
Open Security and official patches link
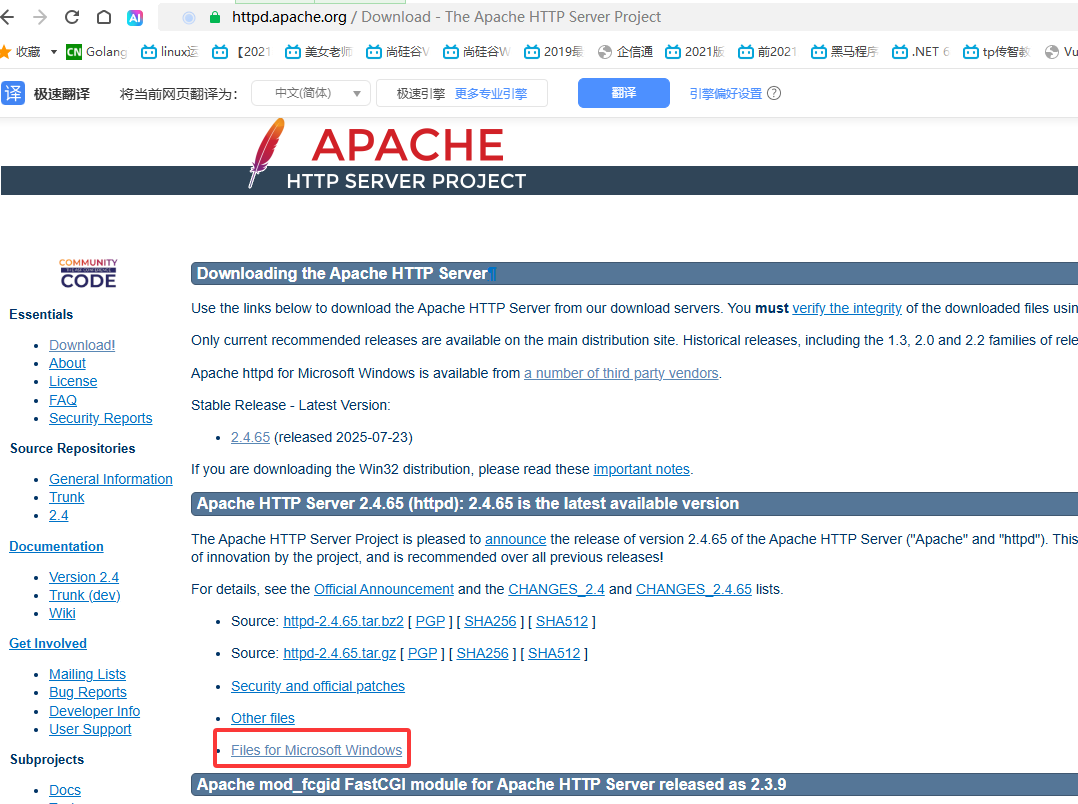click(x=318, y=686)
